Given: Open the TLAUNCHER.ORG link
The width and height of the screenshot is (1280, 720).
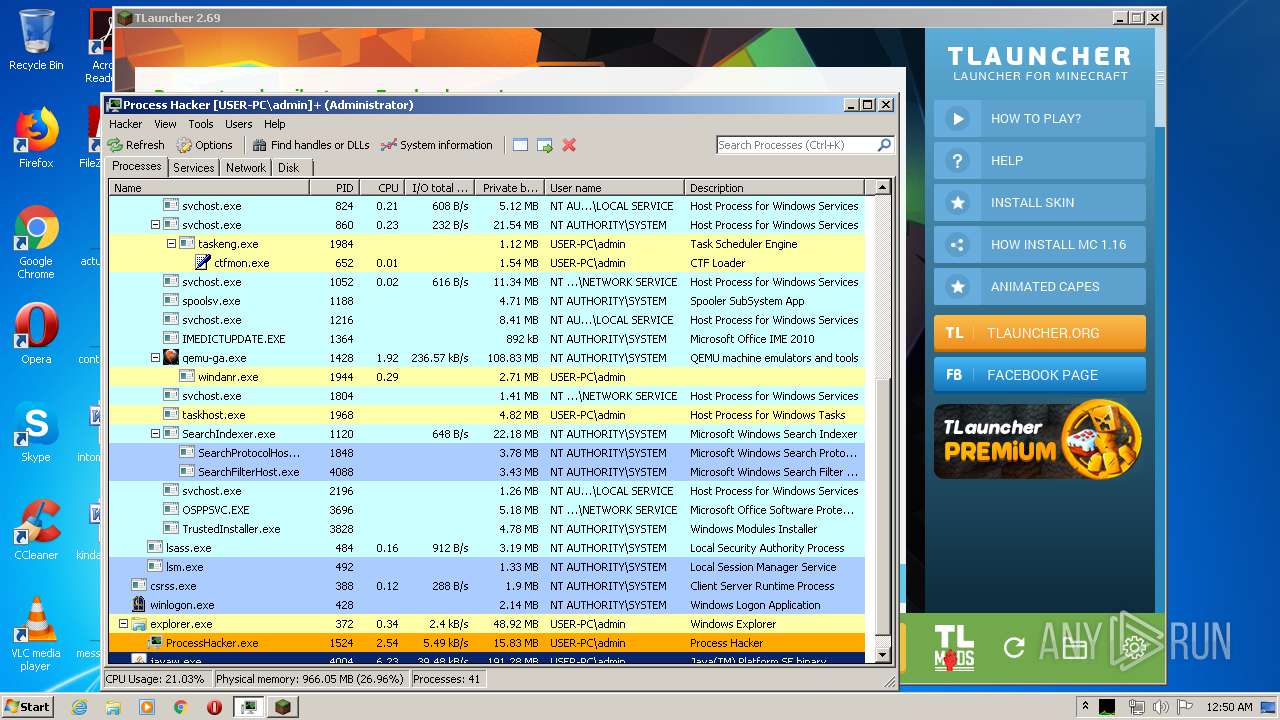Looking at the screenshot, I should (x=1040, y=333).
